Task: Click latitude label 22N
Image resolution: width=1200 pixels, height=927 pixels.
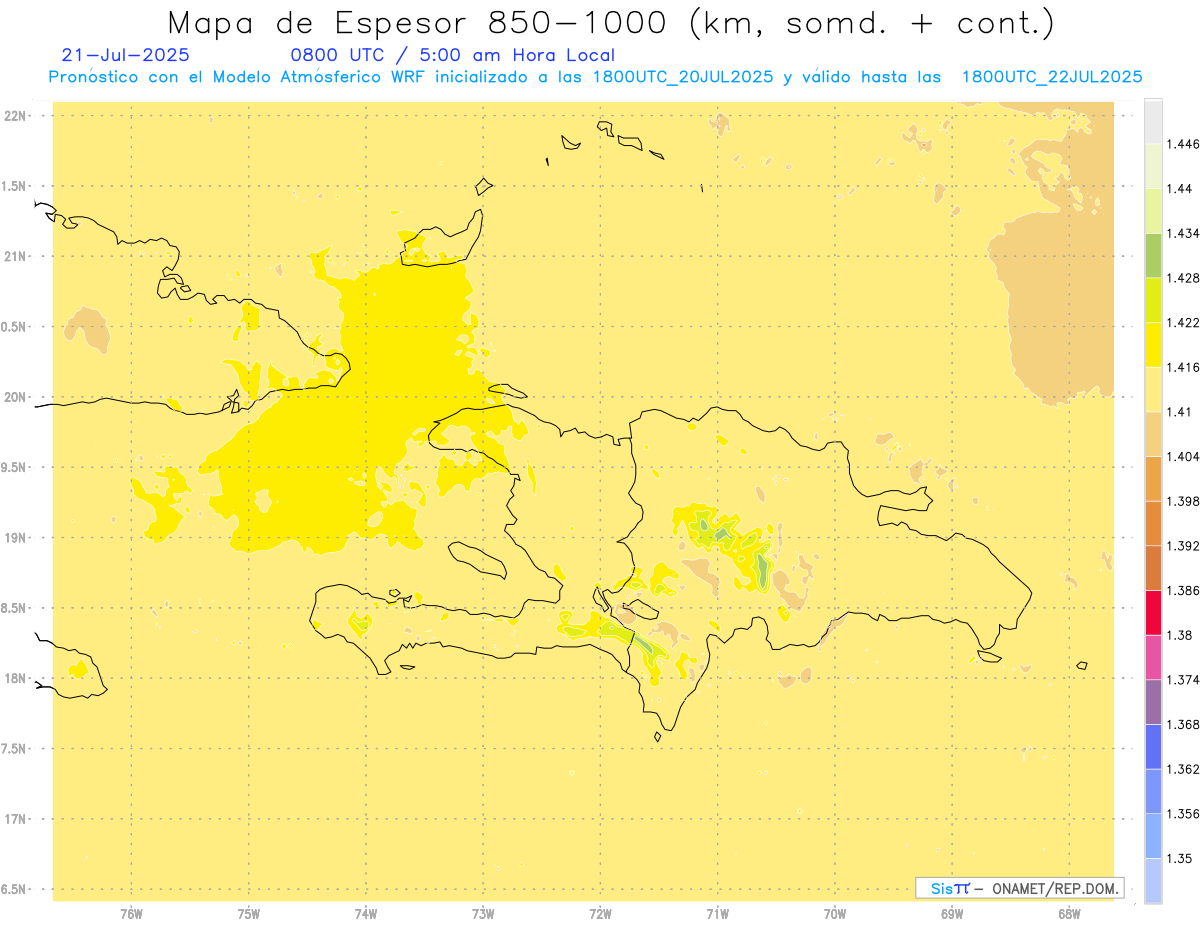Action: pyautogui.click(x=16, y=116)
